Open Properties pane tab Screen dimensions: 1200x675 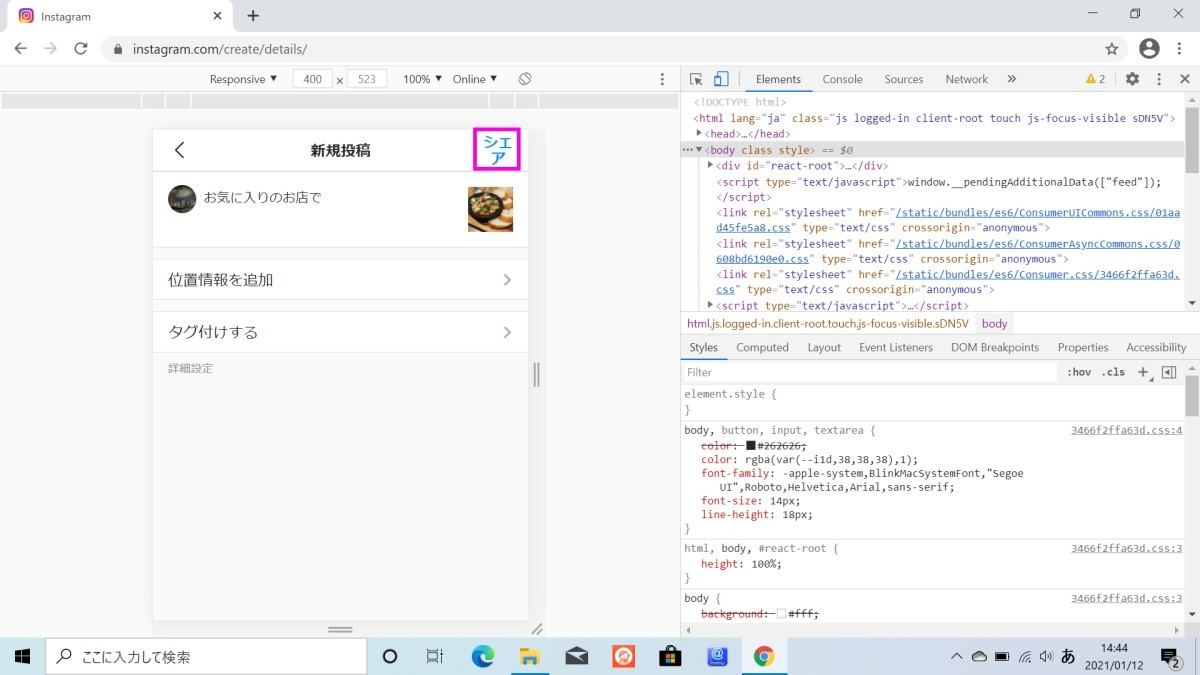tap(1083, 347)
